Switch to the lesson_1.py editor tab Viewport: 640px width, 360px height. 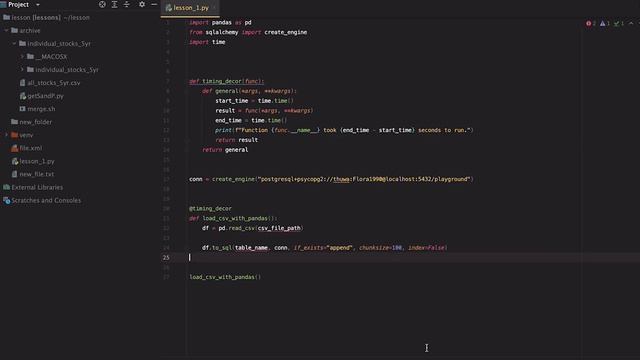[191, 8]
